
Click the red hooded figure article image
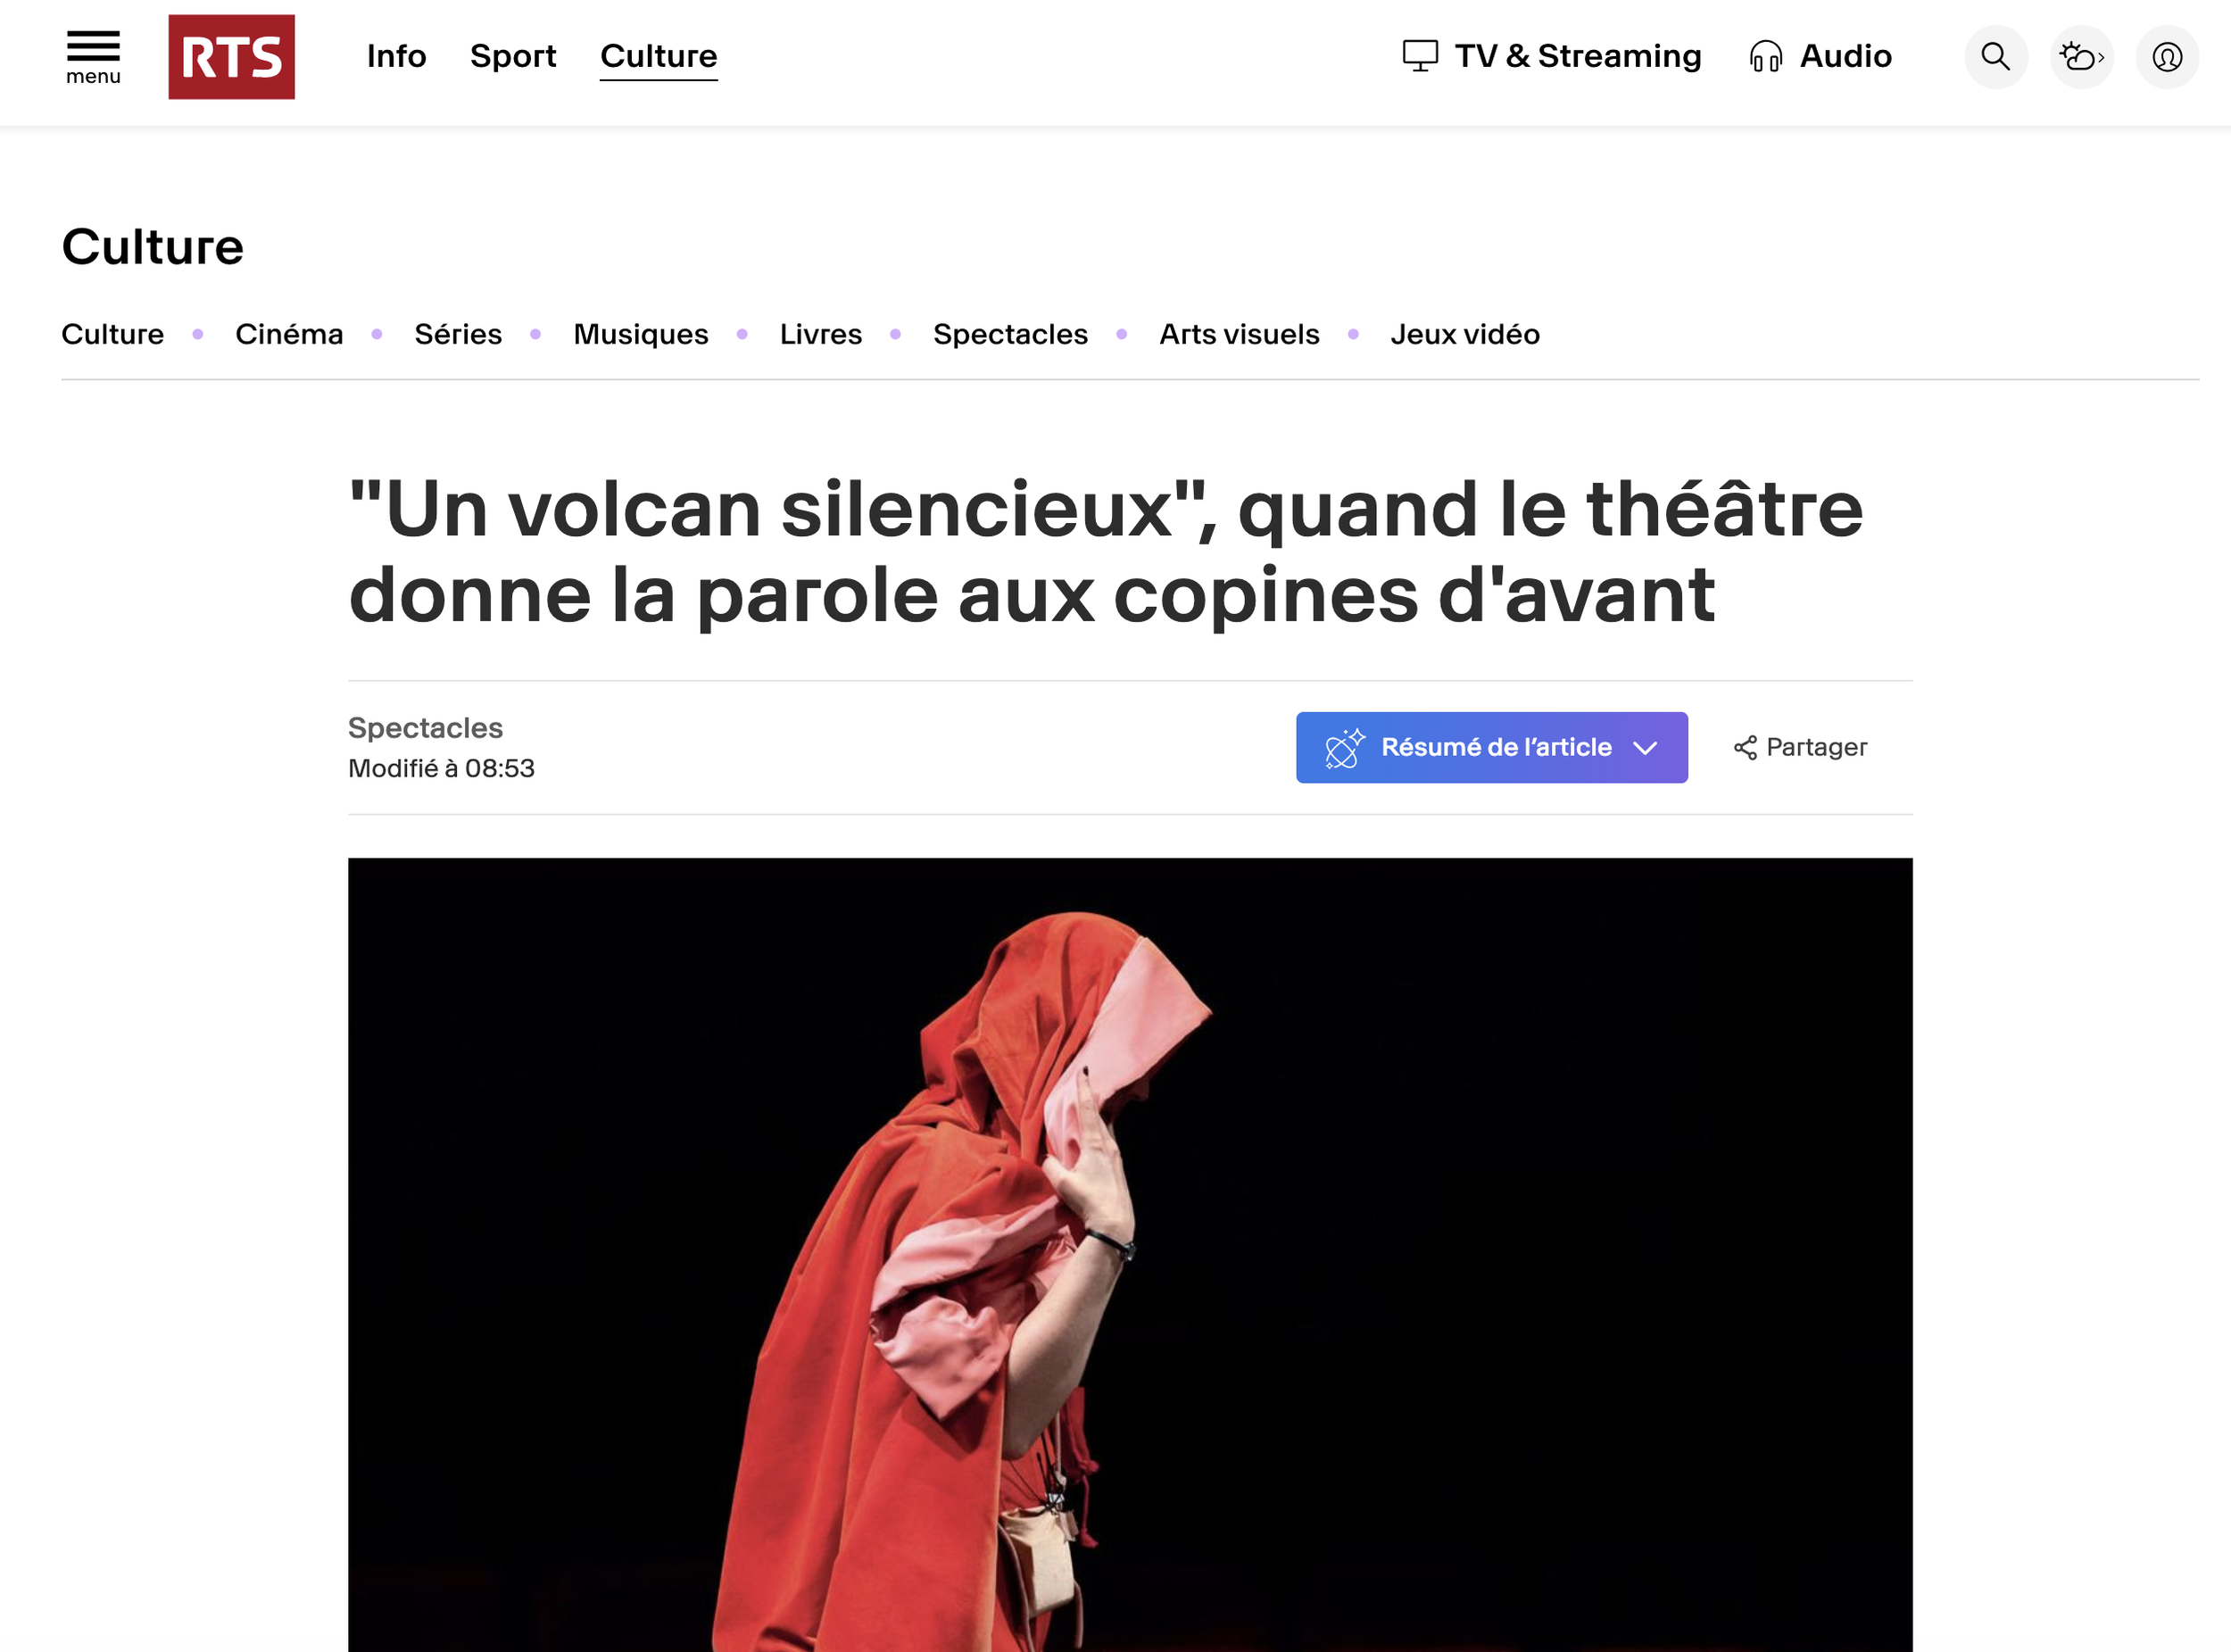pyautogui.click(x=1130, y=1254)
